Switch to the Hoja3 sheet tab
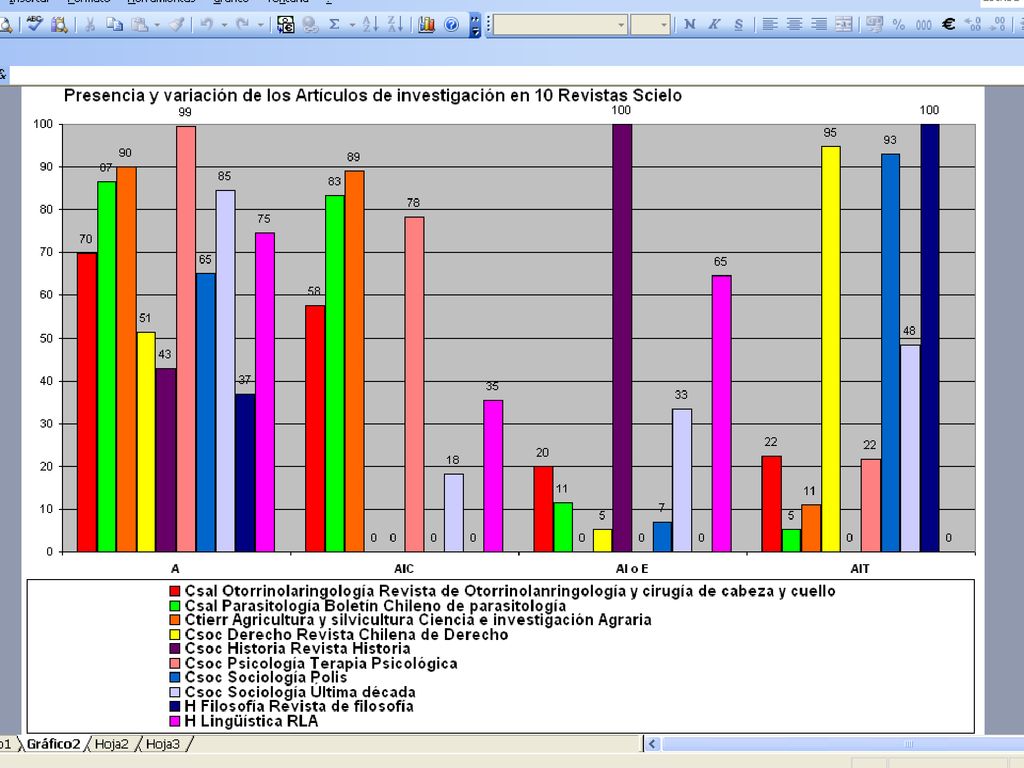The image size is (1024, 768). click(x=163, y=744)
